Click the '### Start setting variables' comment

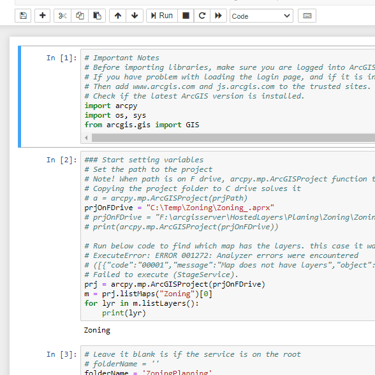click(x=144, y=160)
